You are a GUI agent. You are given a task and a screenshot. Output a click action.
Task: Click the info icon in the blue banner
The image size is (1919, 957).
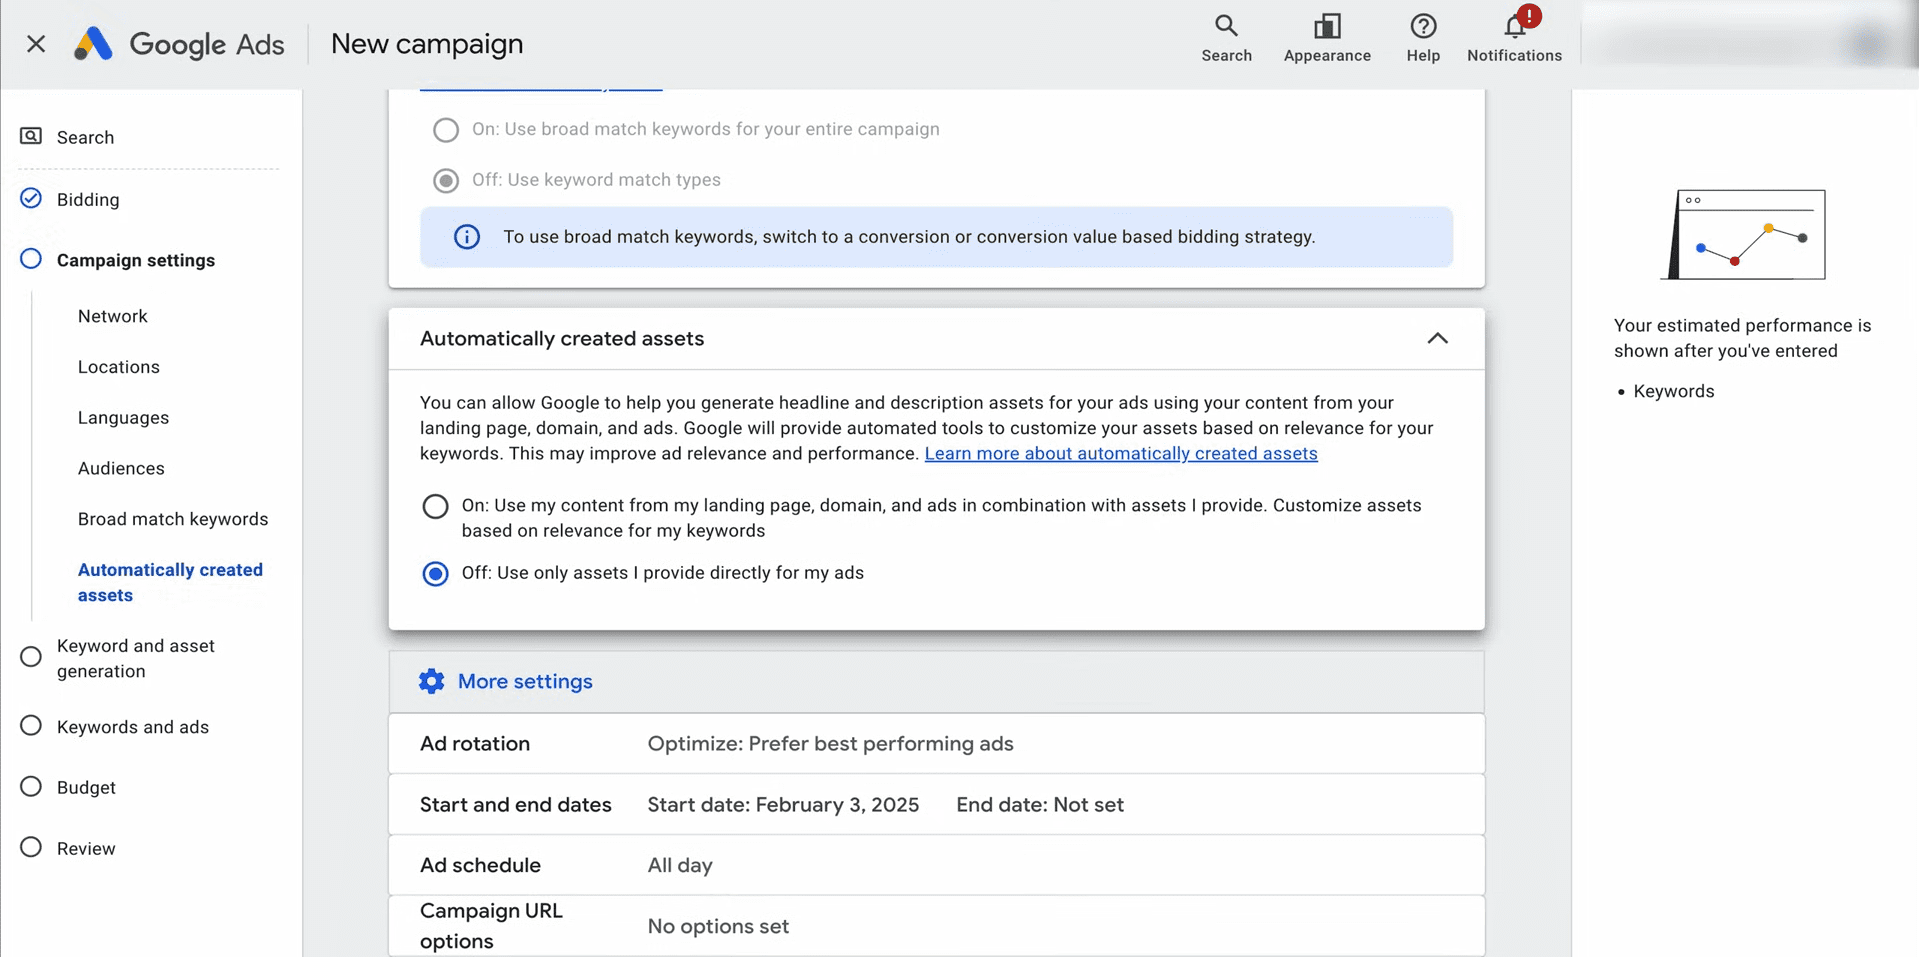(x=466, y=237)
